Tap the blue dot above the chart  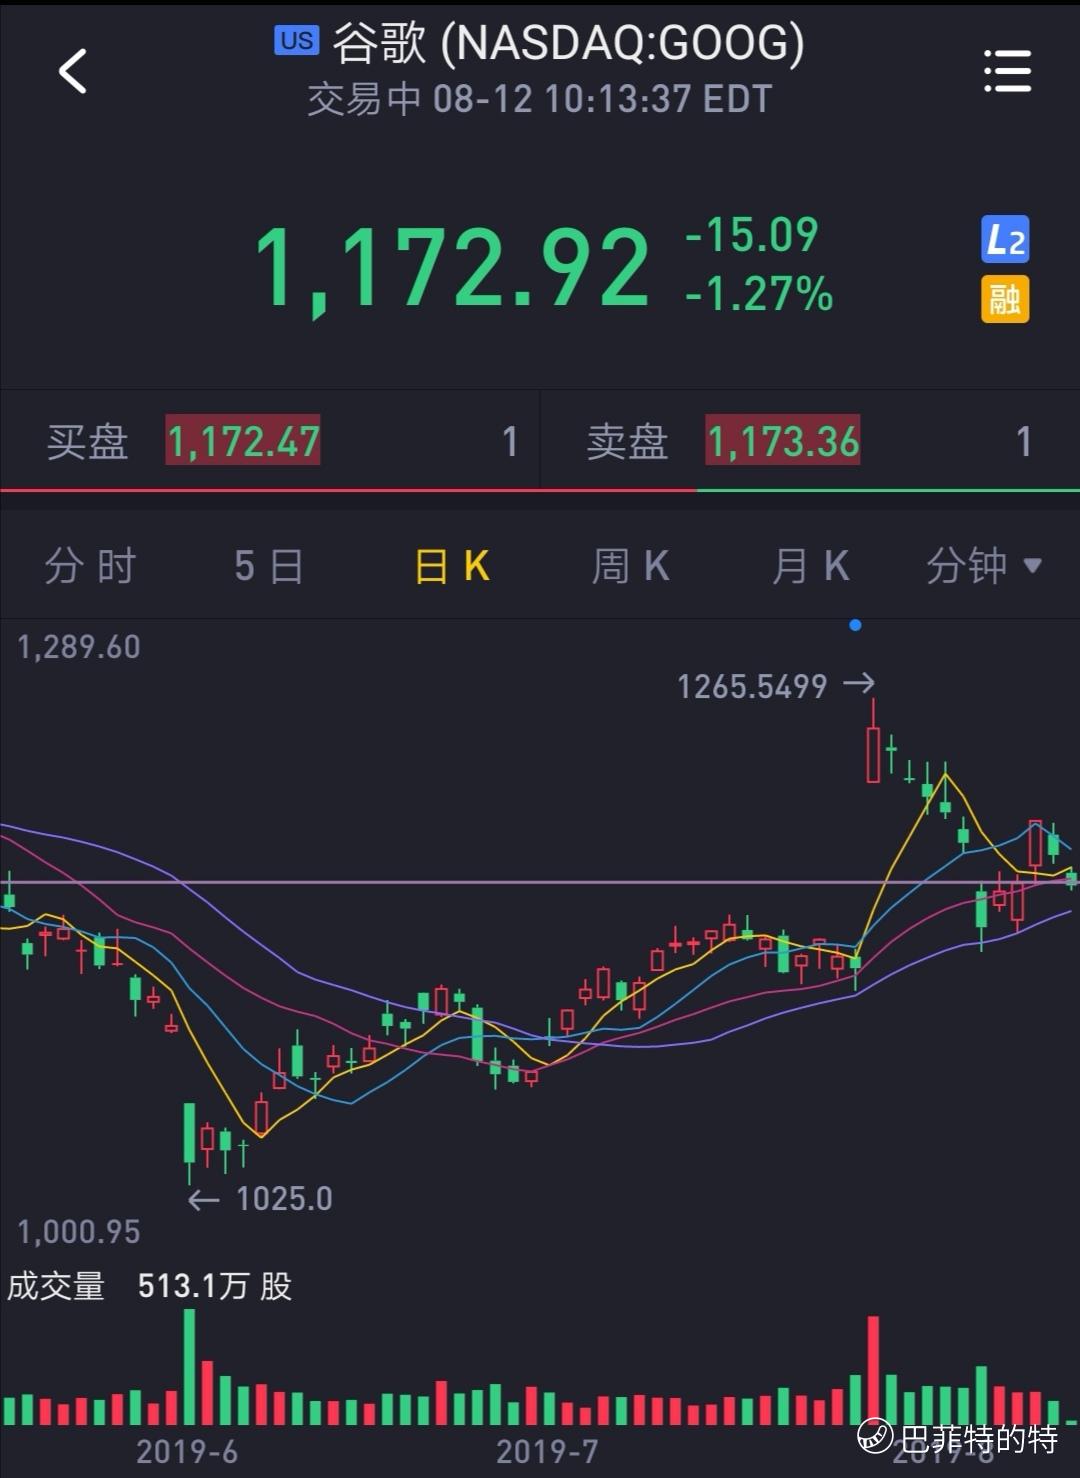tap(855, 626)
